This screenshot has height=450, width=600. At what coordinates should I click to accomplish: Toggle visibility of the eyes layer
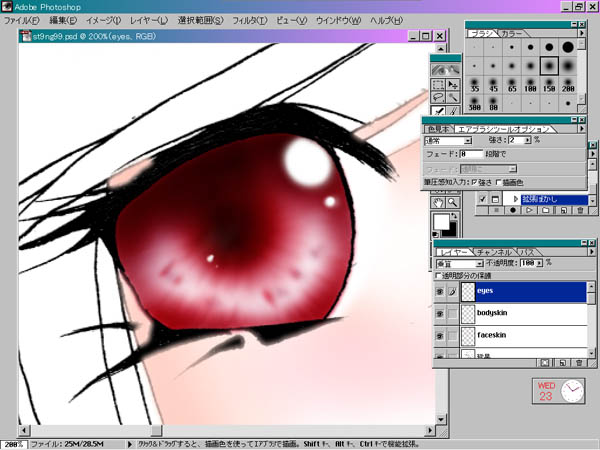tap(440, 292)
